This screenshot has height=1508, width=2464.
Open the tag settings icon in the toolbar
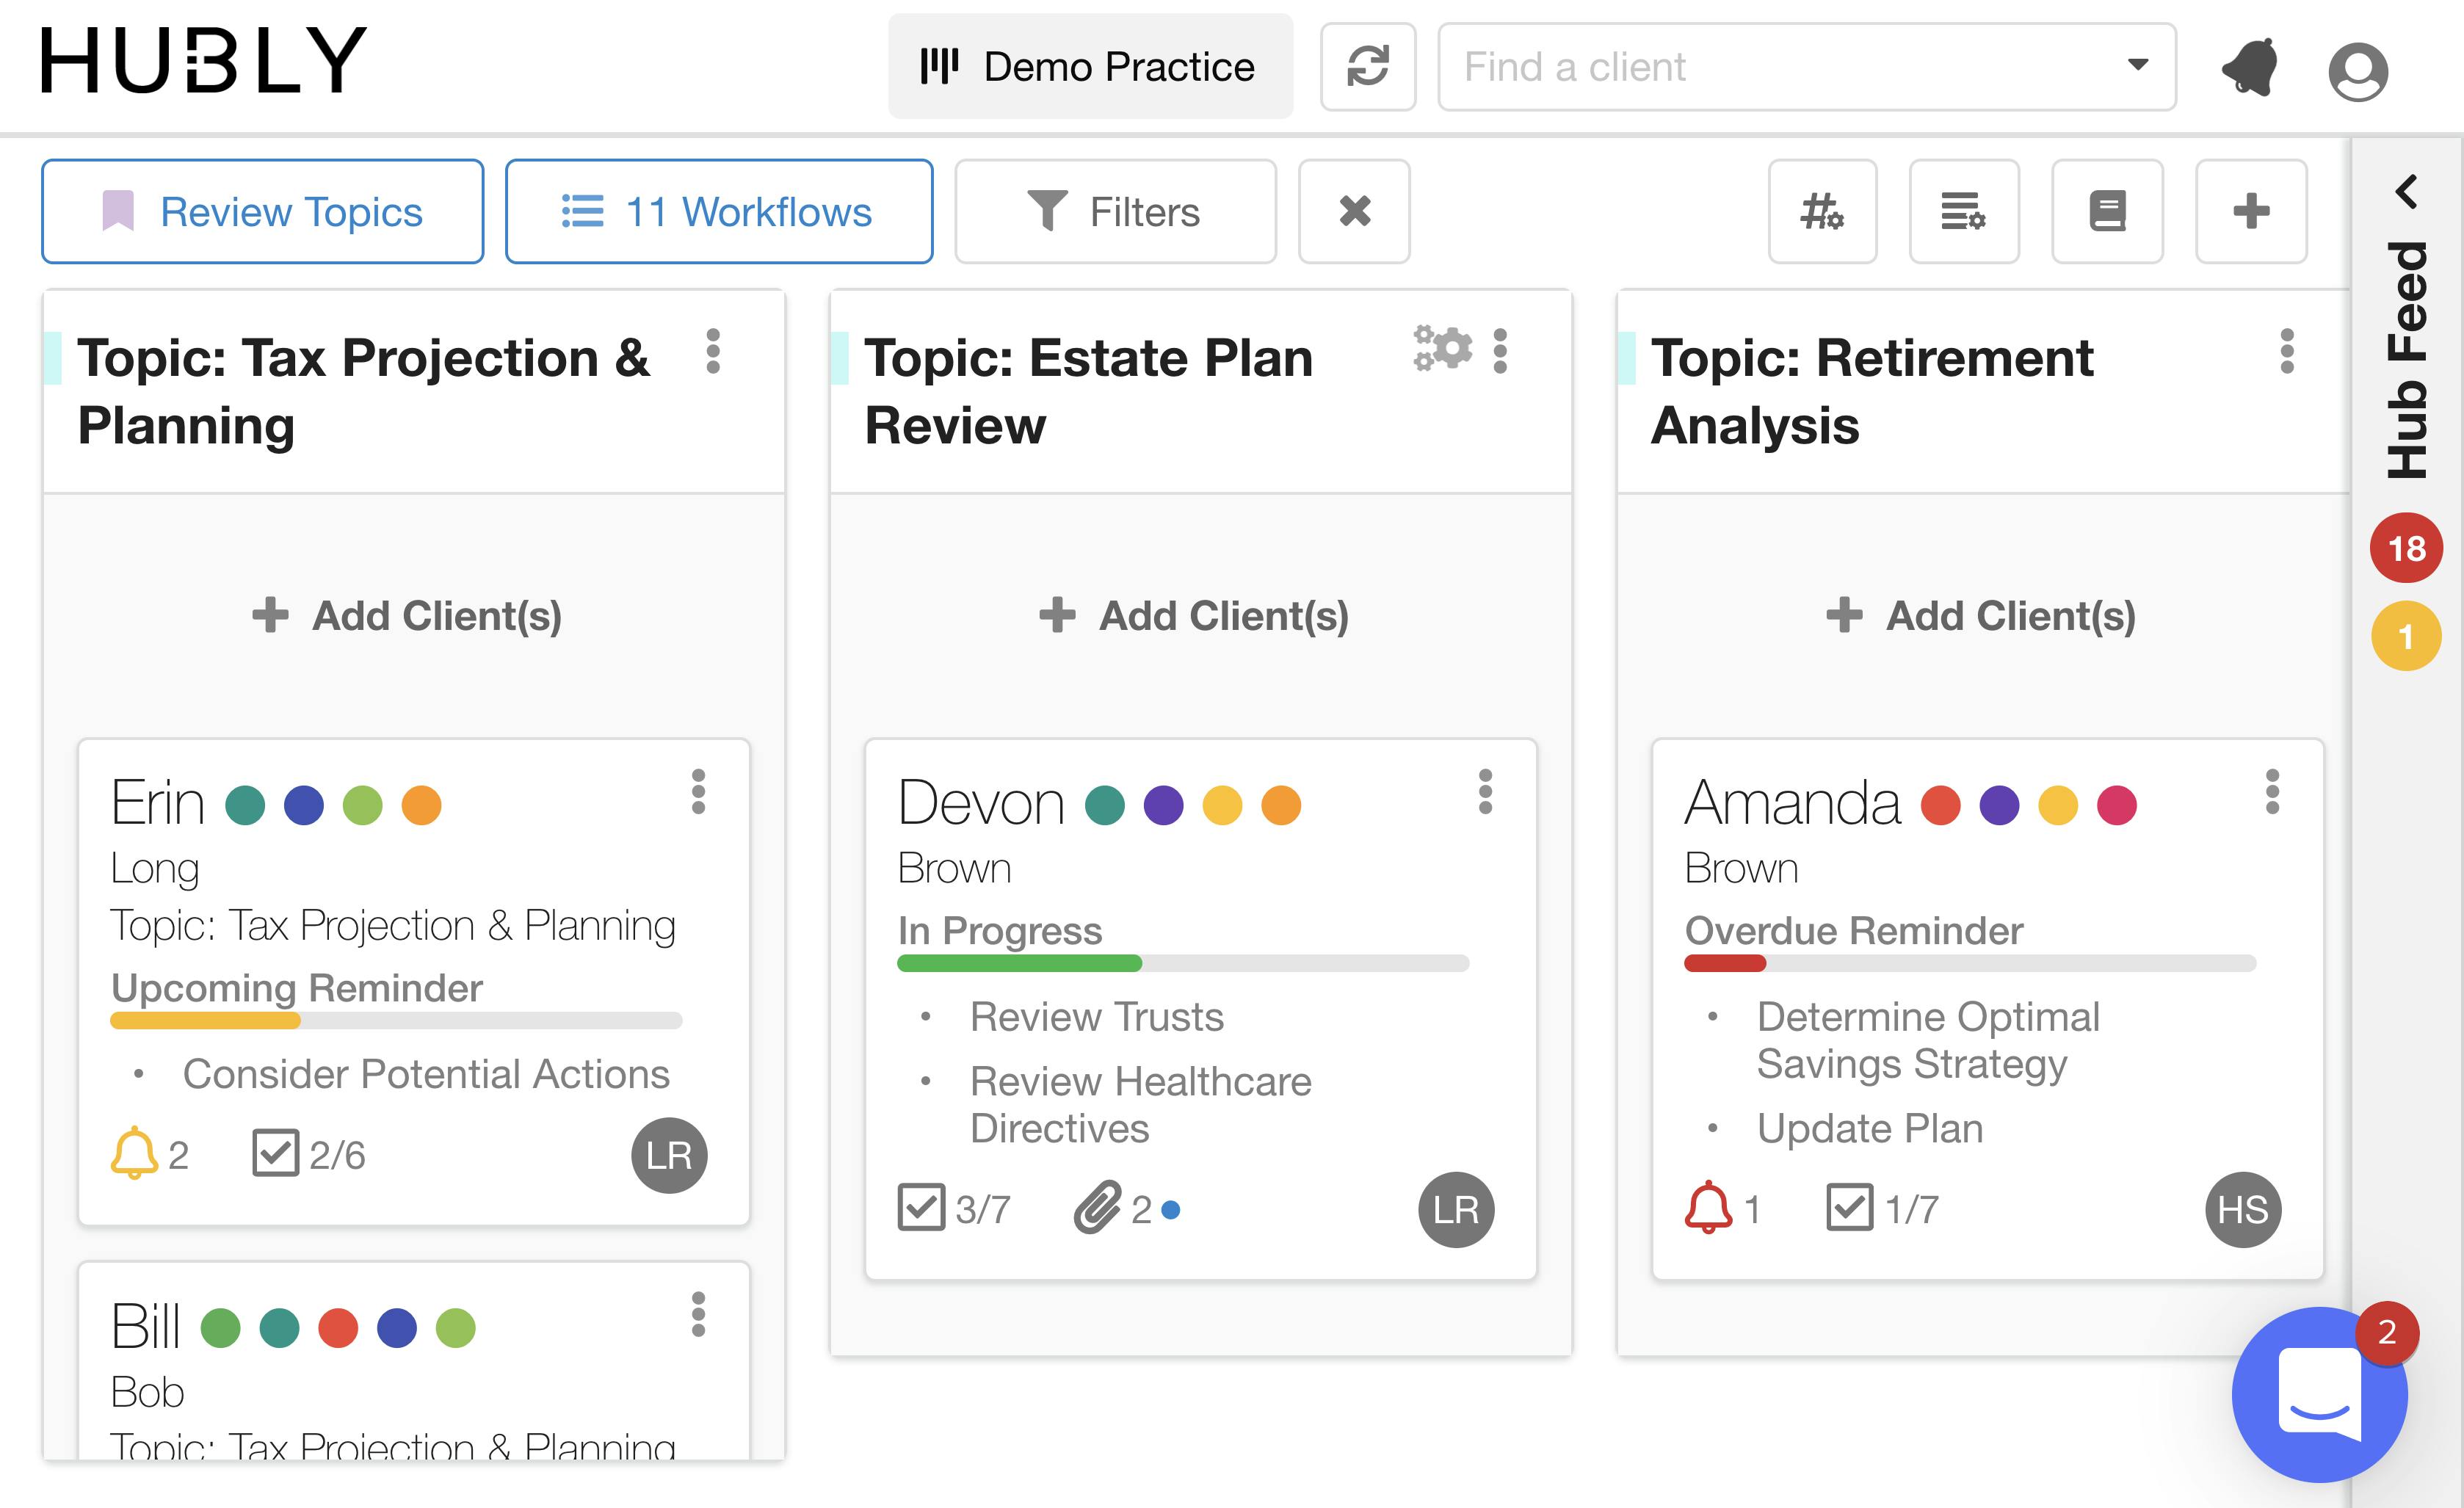click(1822, 211)
